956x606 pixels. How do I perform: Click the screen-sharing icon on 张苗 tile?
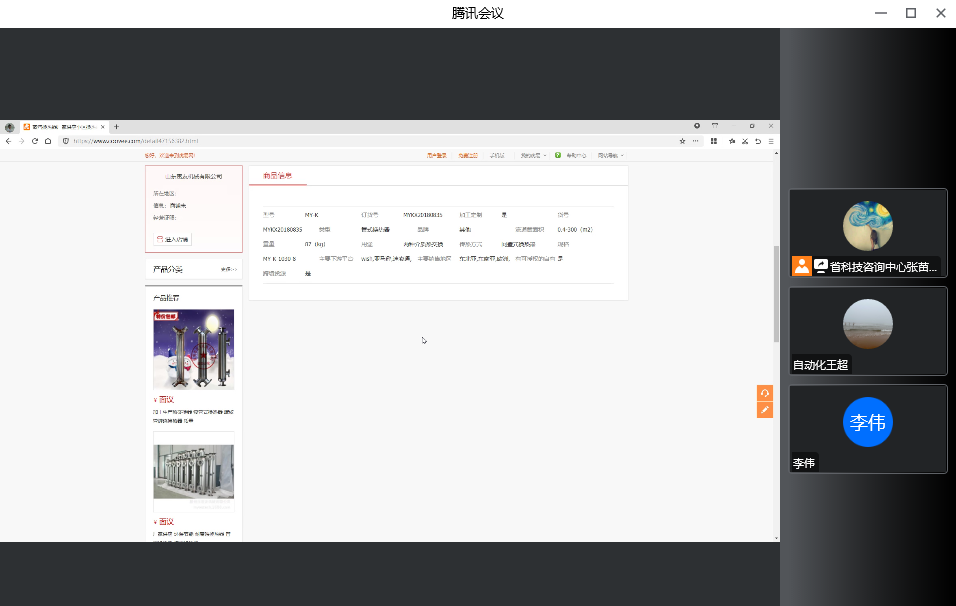click(x=820, y=266)
